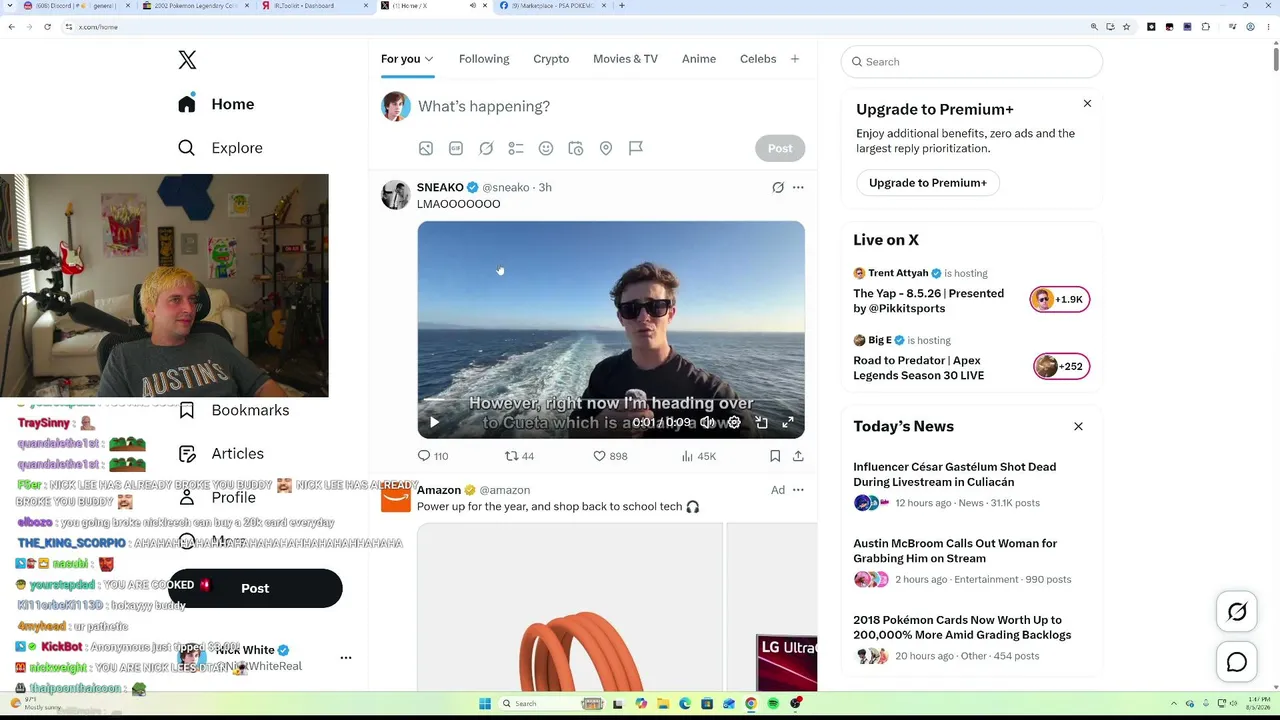Play the SNEAKO video

(434, 423)
